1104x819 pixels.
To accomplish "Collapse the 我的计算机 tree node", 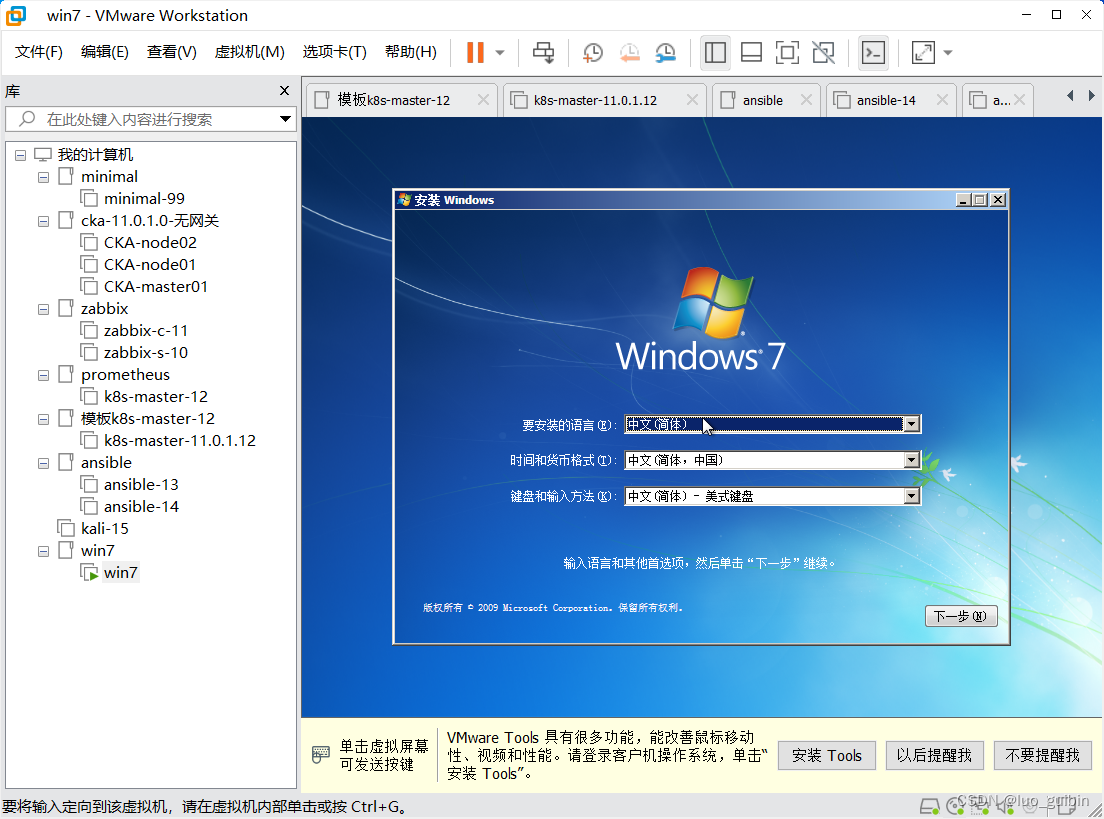I will [20, 155].
